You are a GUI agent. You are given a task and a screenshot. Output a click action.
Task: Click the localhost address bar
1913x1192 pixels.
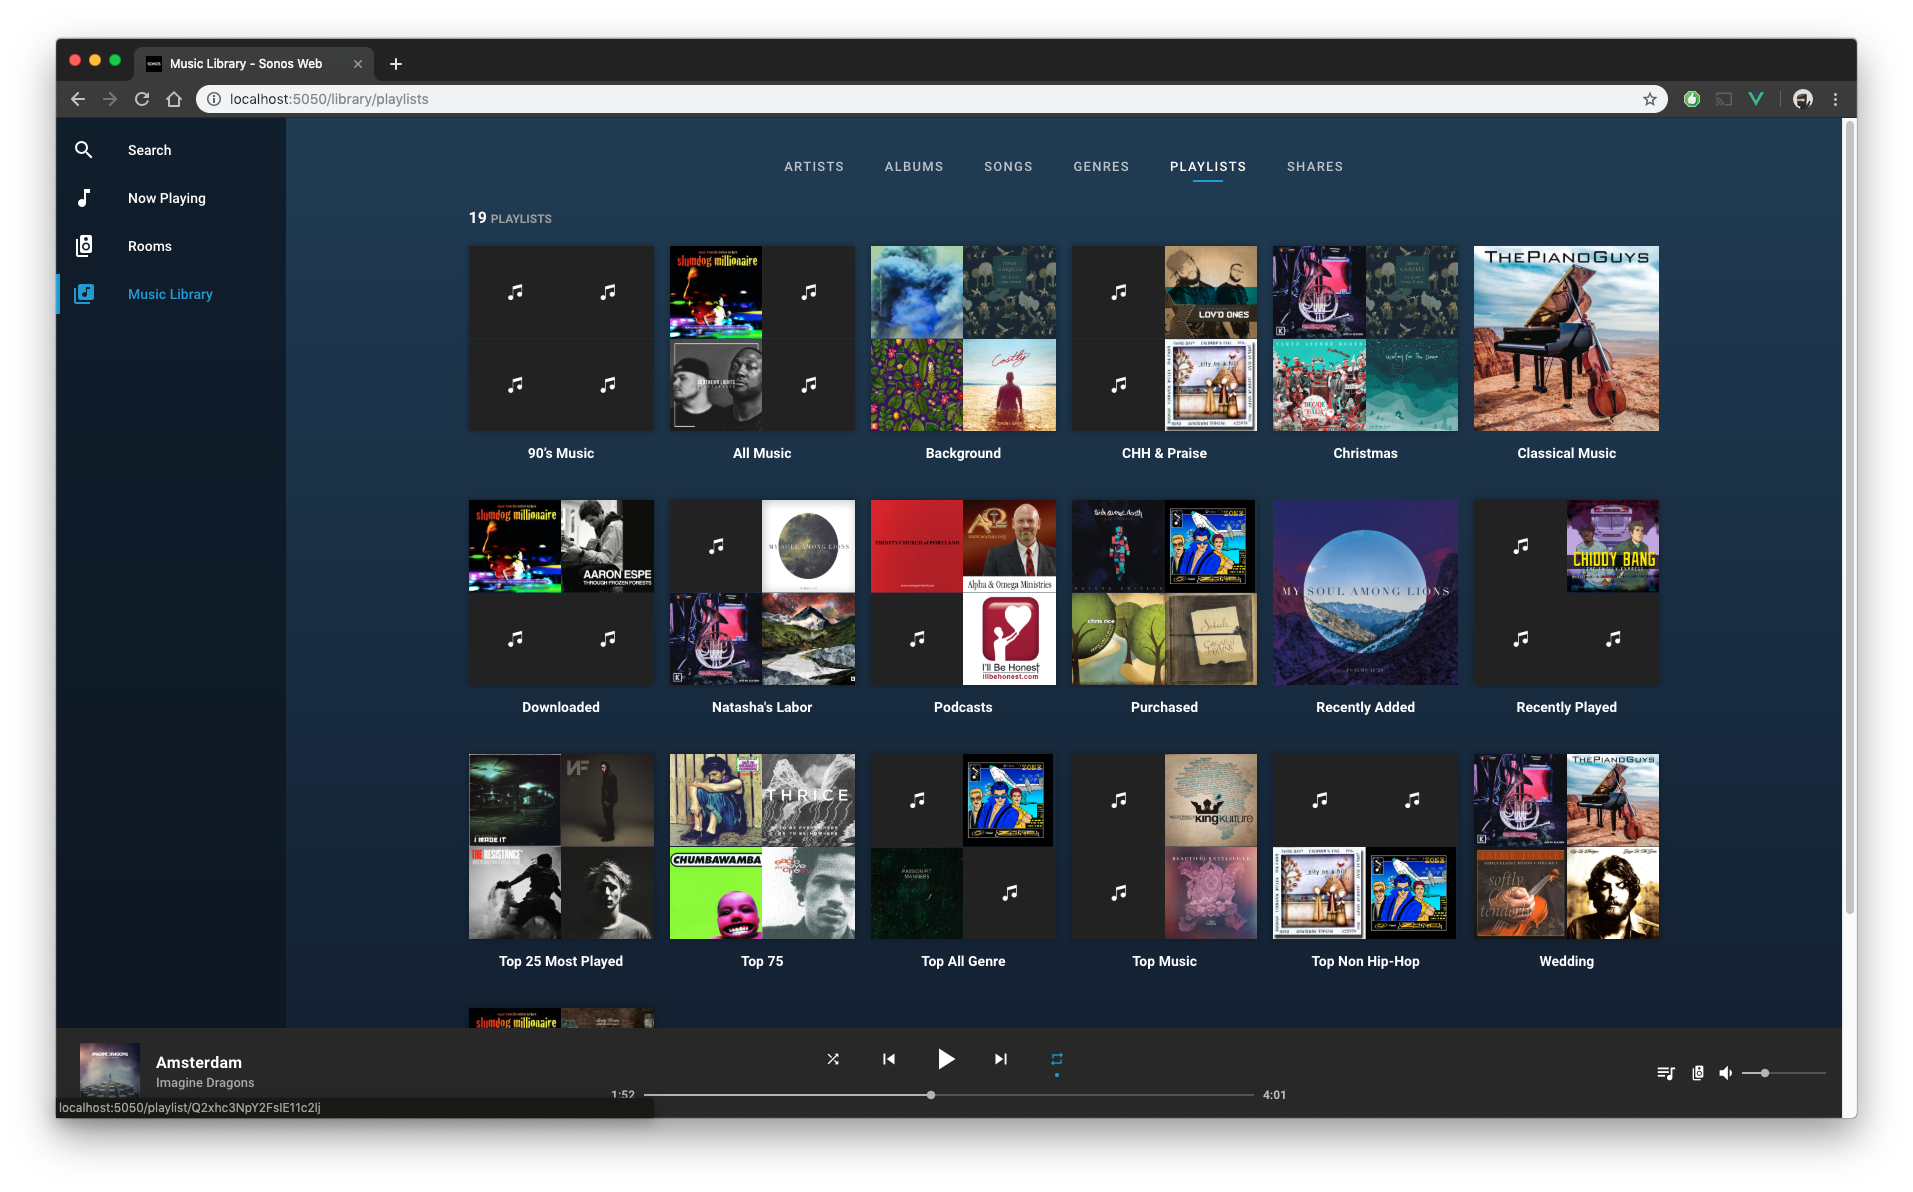click(x=930, y=99)
